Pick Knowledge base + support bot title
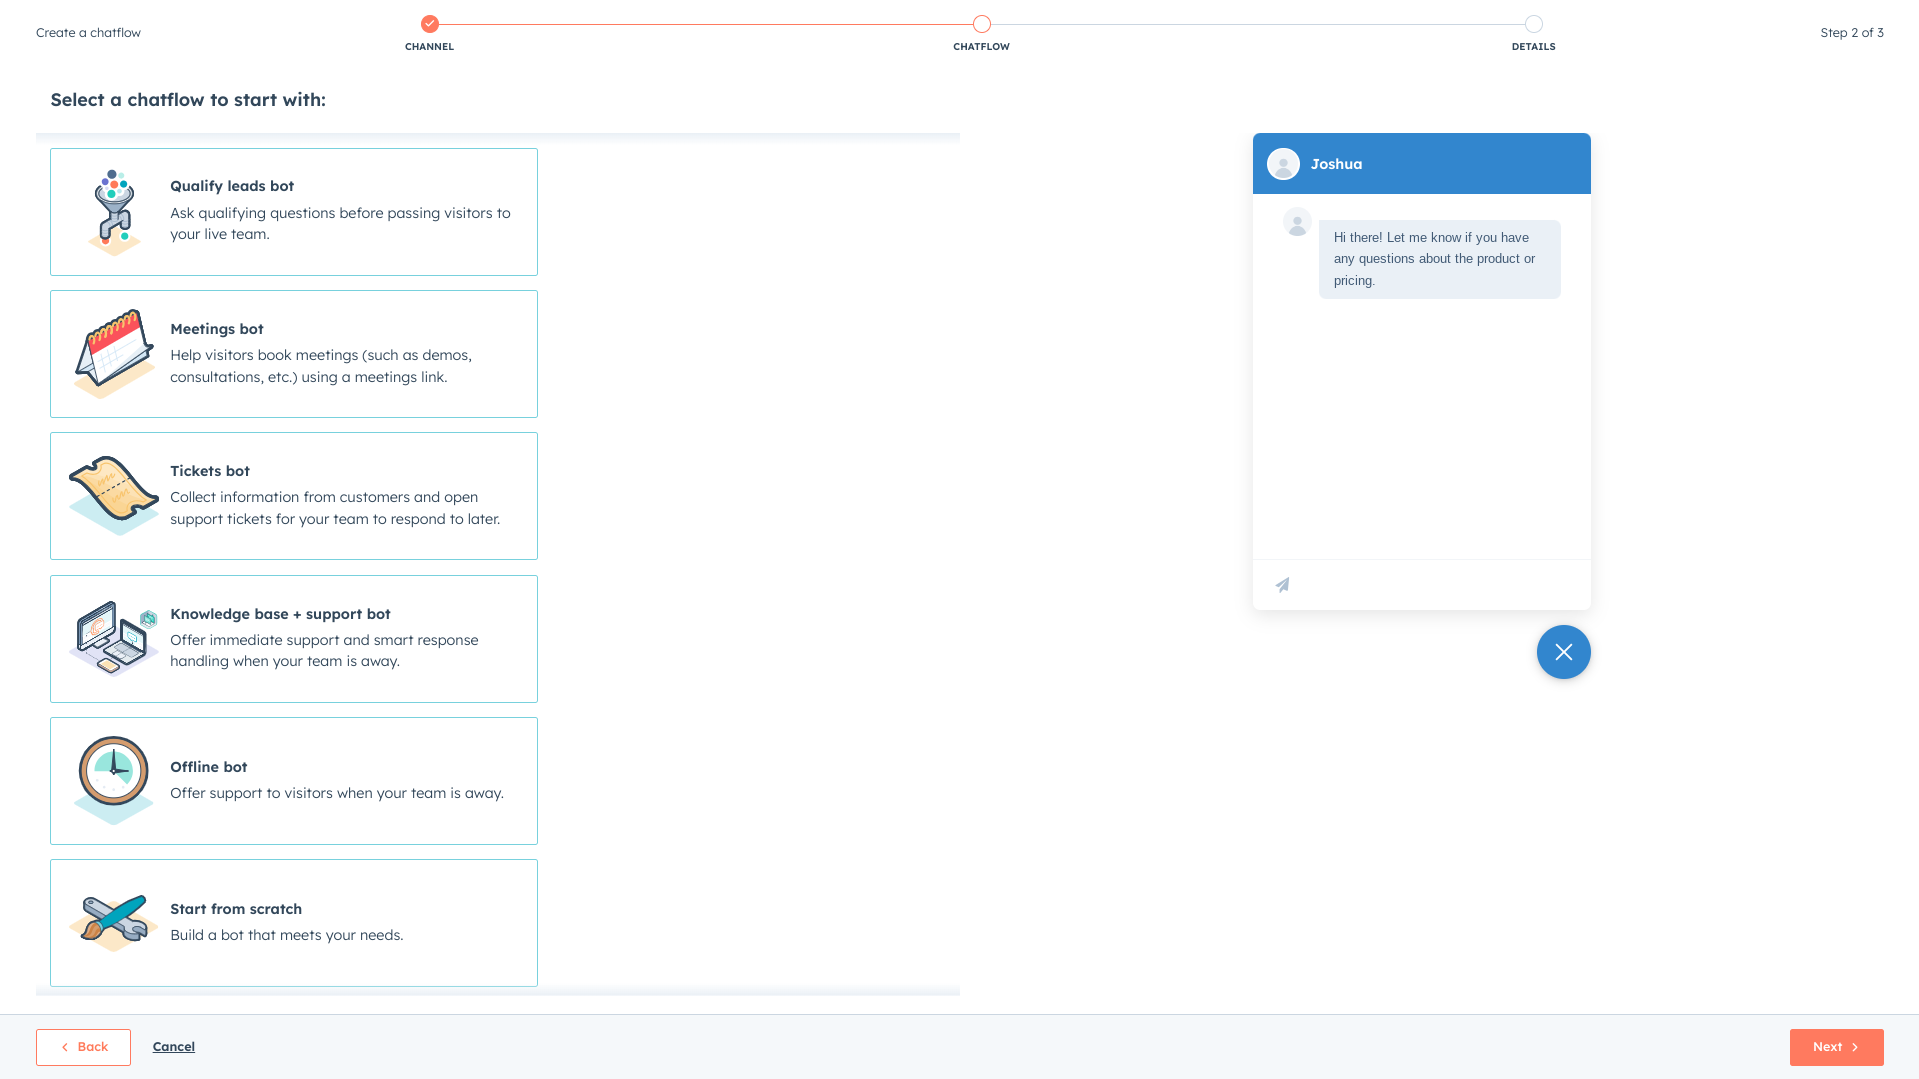 (280, 614)
